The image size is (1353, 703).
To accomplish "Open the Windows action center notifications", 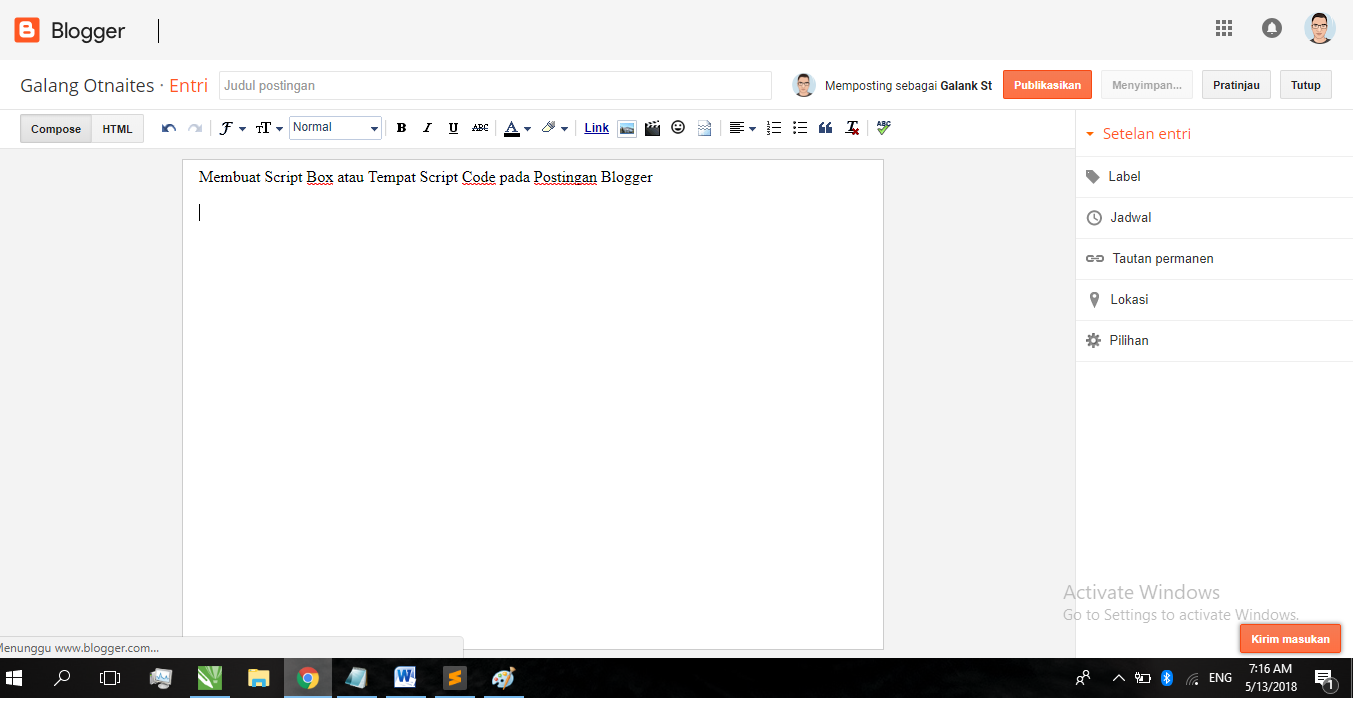I will point(1325,679).
